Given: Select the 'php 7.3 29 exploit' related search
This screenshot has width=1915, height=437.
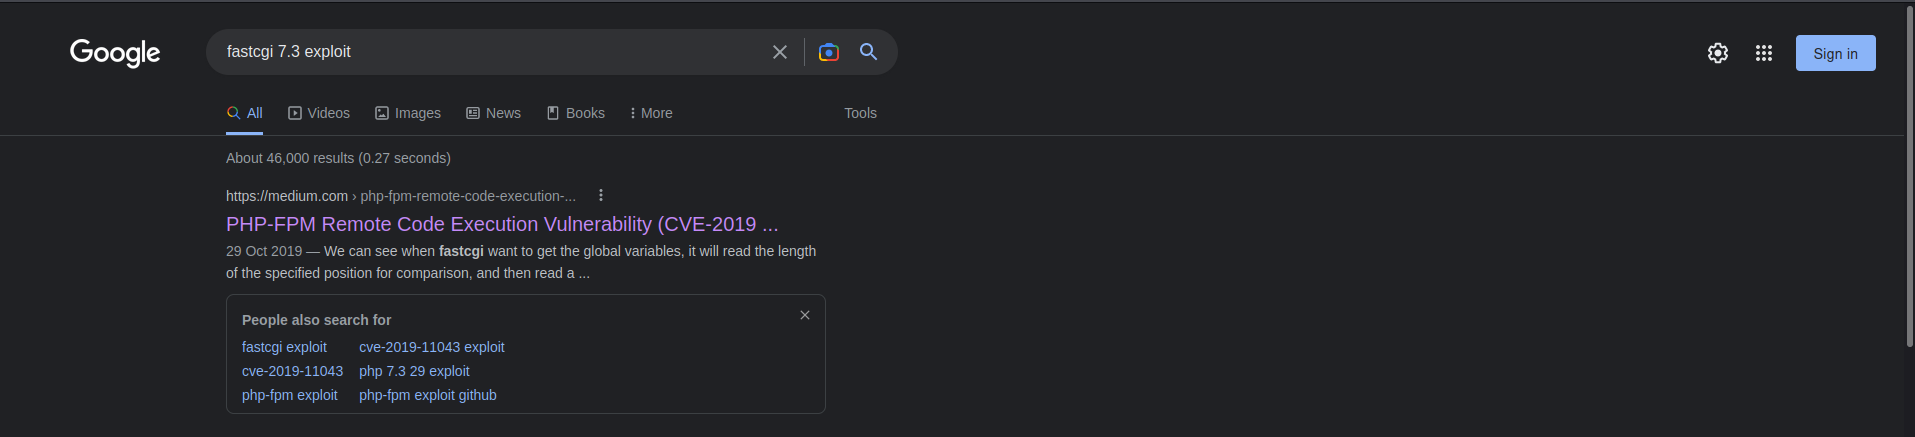Looking at the screenshot, I should tap(414, 371).
